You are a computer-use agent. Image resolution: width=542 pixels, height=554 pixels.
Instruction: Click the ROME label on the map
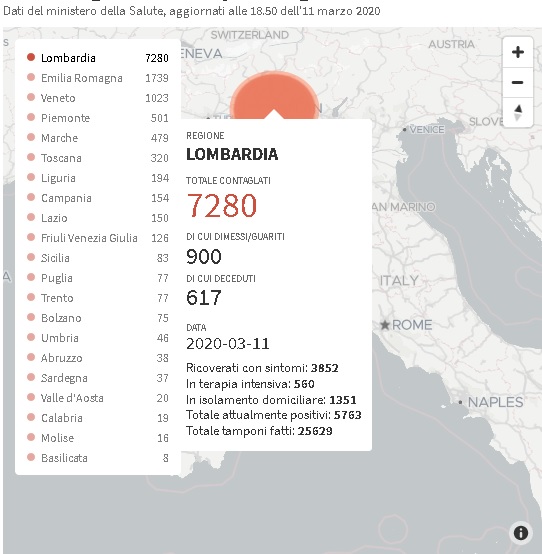click(412, 325)
